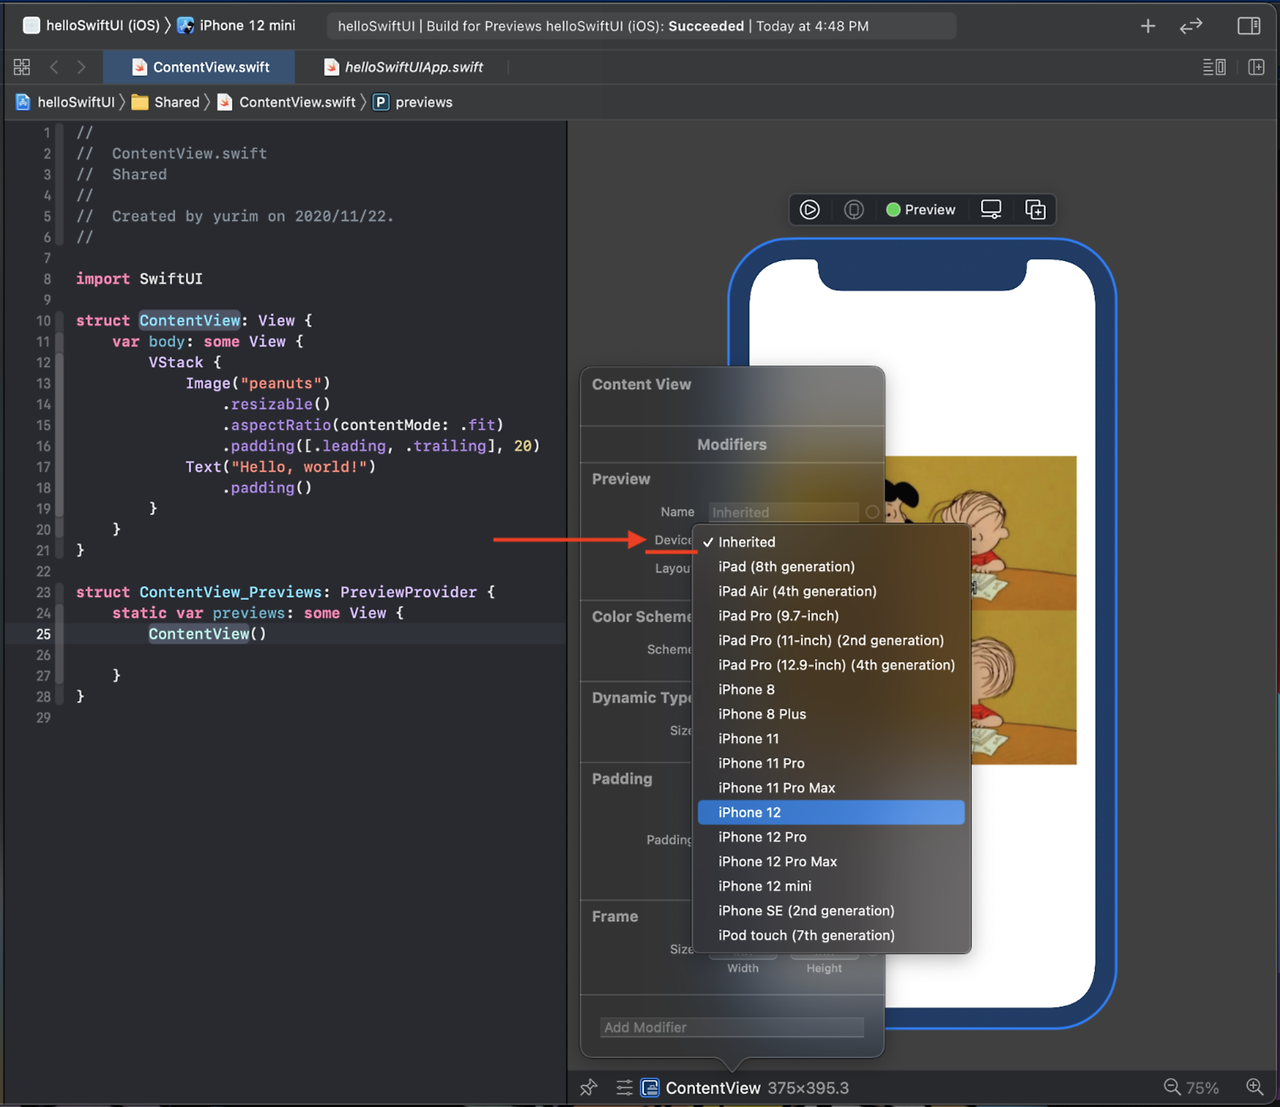Select iPad (8th generation)
Image resolution: width=1280 pixels, height=1107 pixels.
click(x=831, y=566)
